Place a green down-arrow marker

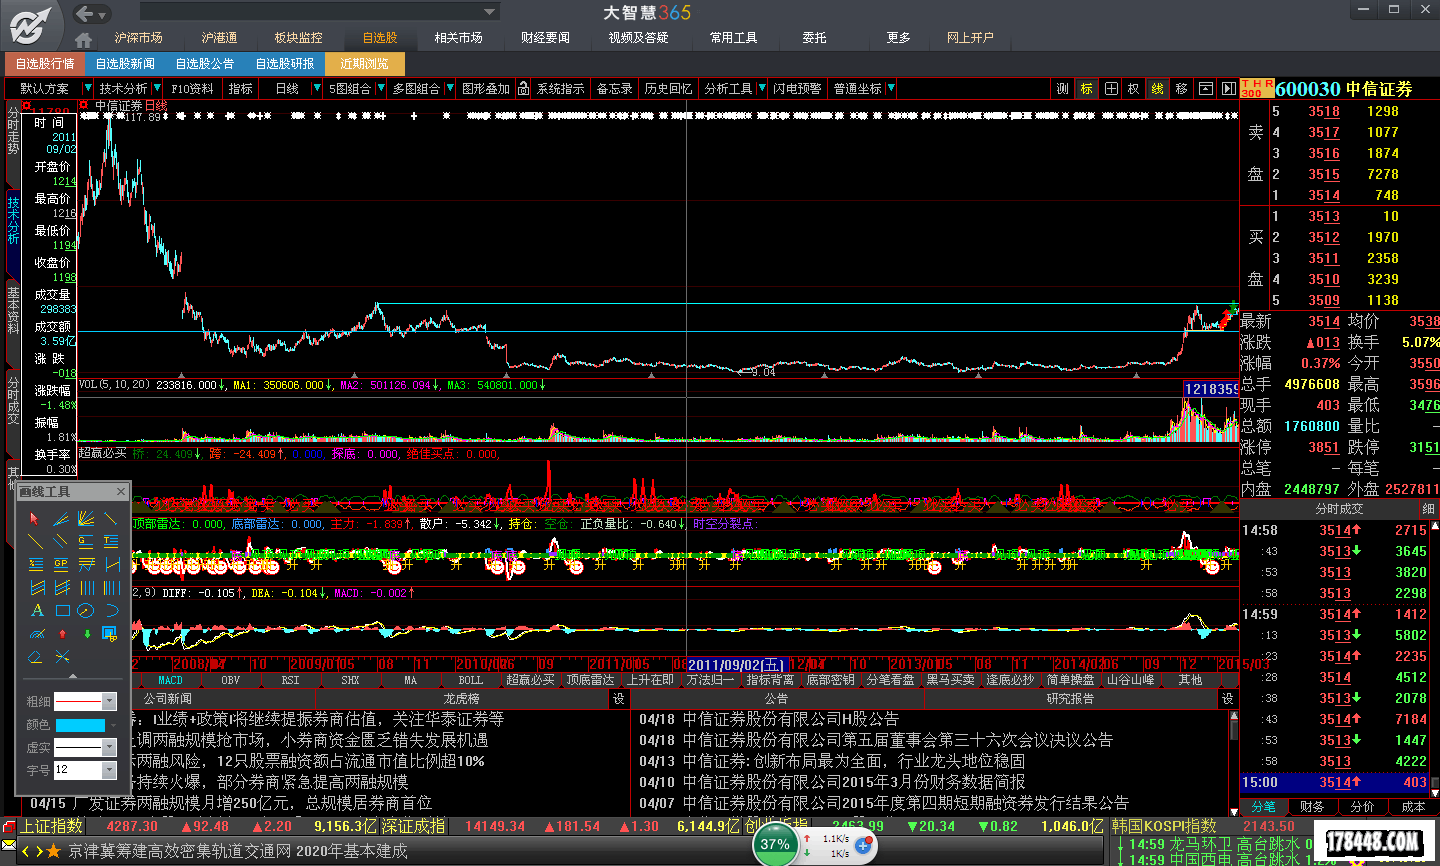tap(87, 634)
